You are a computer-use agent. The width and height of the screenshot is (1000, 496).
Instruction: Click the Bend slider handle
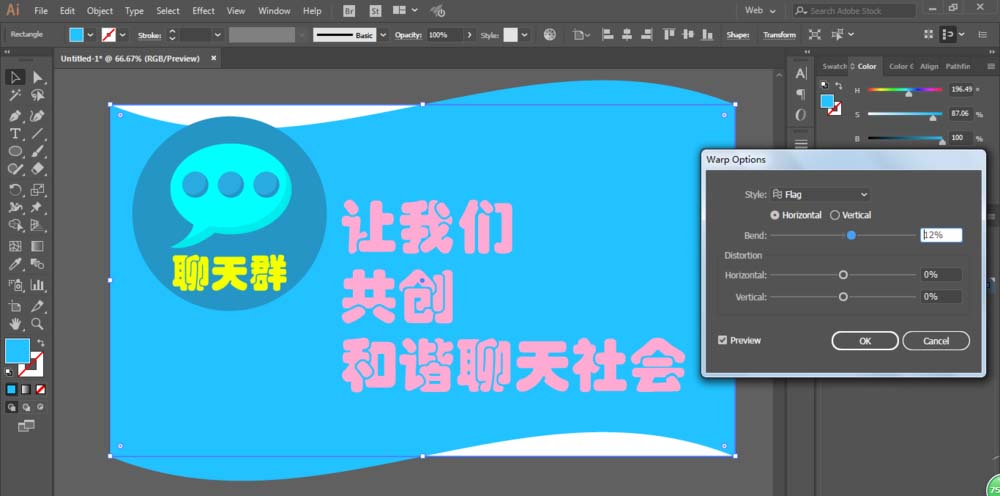pyautogui.click(x=851, y=235)
